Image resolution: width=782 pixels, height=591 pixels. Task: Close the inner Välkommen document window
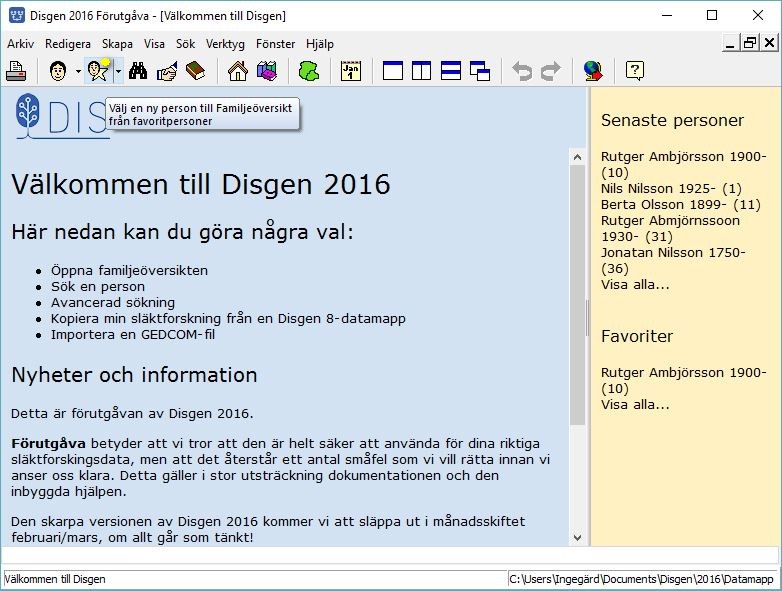click(770, 43)
